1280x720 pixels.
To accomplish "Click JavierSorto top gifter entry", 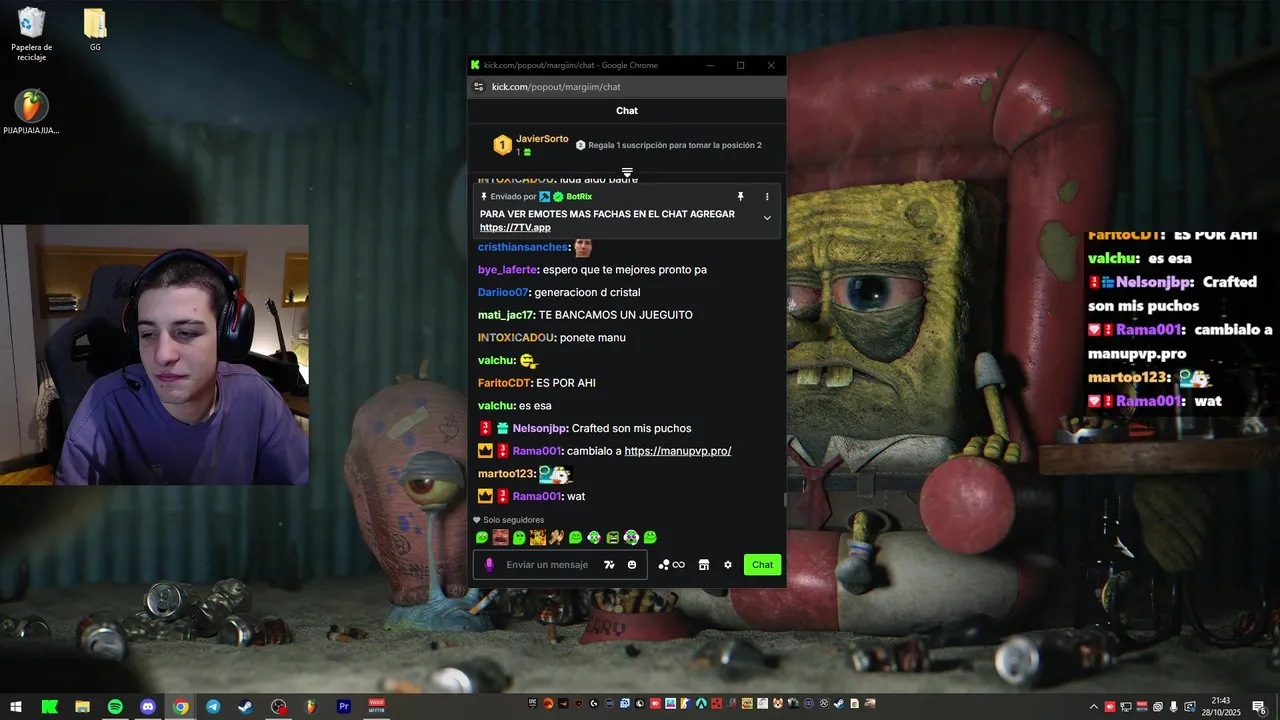I will 531,145.
